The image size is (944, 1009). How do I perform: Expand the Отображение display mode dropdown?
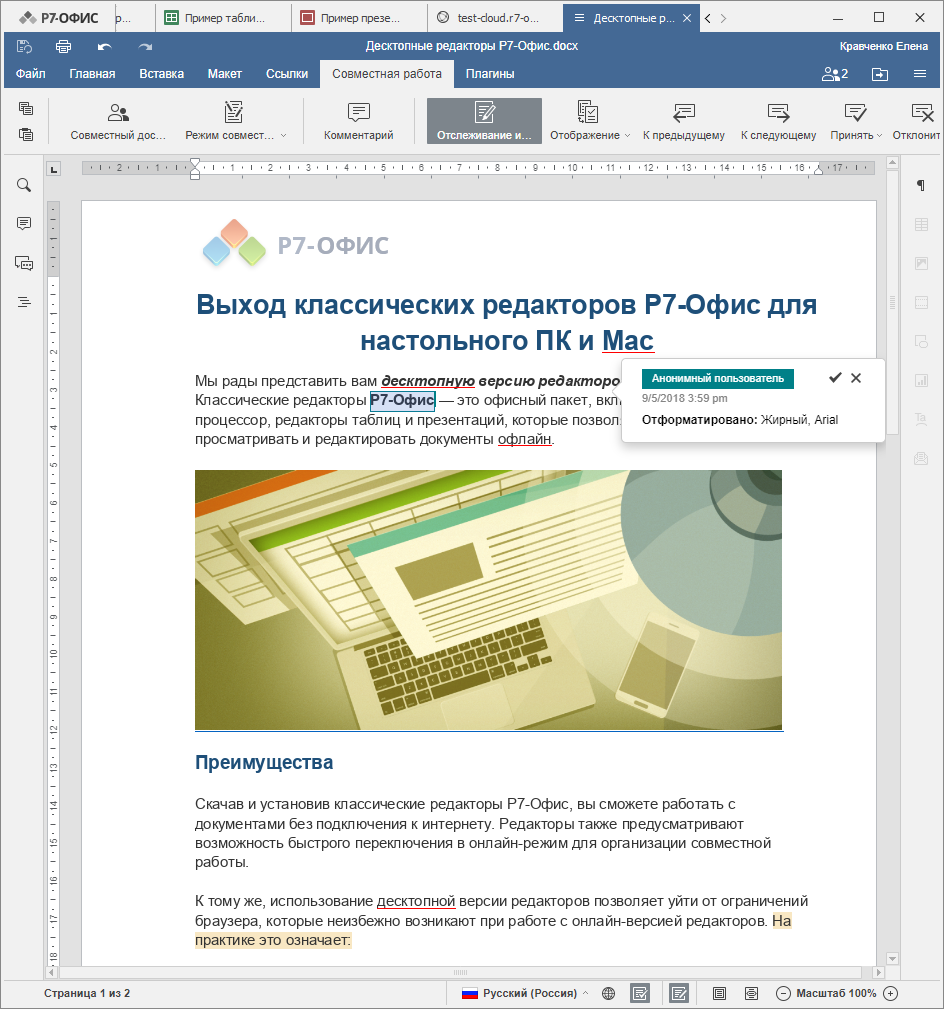[x=627, y=136]
